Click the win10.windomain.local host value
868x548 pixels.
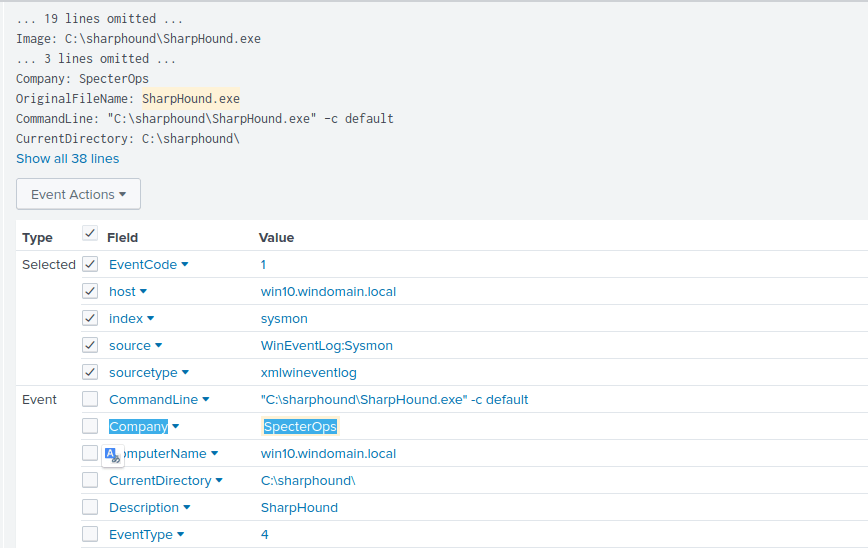pyautogui.click(x=328, y=292)
